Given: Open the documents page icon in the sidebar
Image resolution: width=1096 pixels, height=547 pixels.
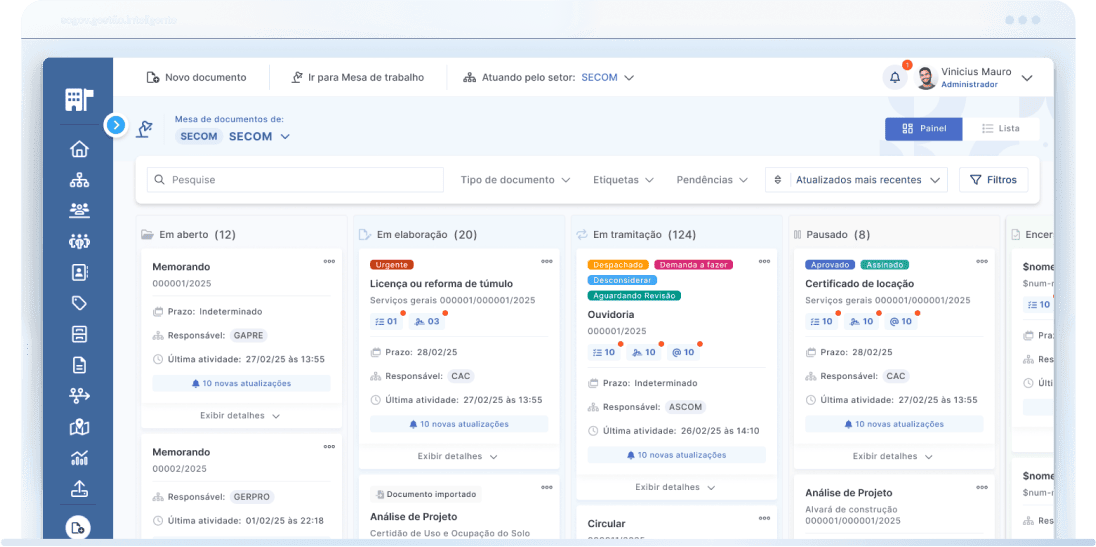Looking at the screenshot, I should click(x=79, y=365).
